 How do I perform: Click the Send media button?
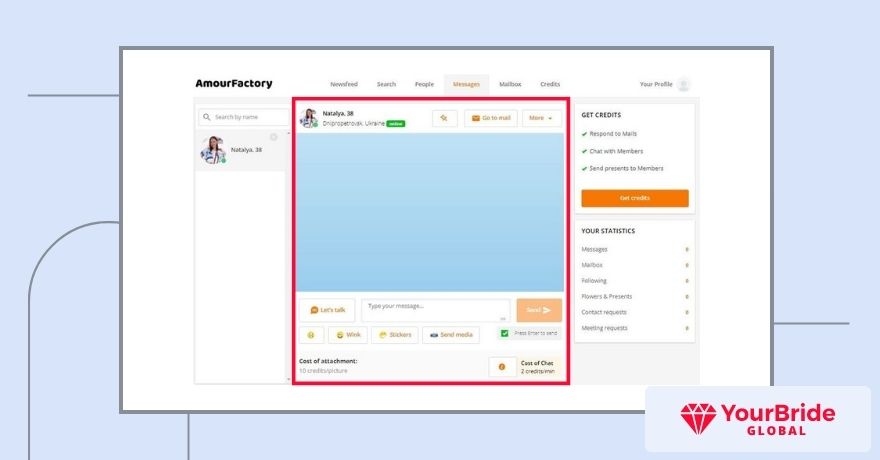click(x=451, y=335)
